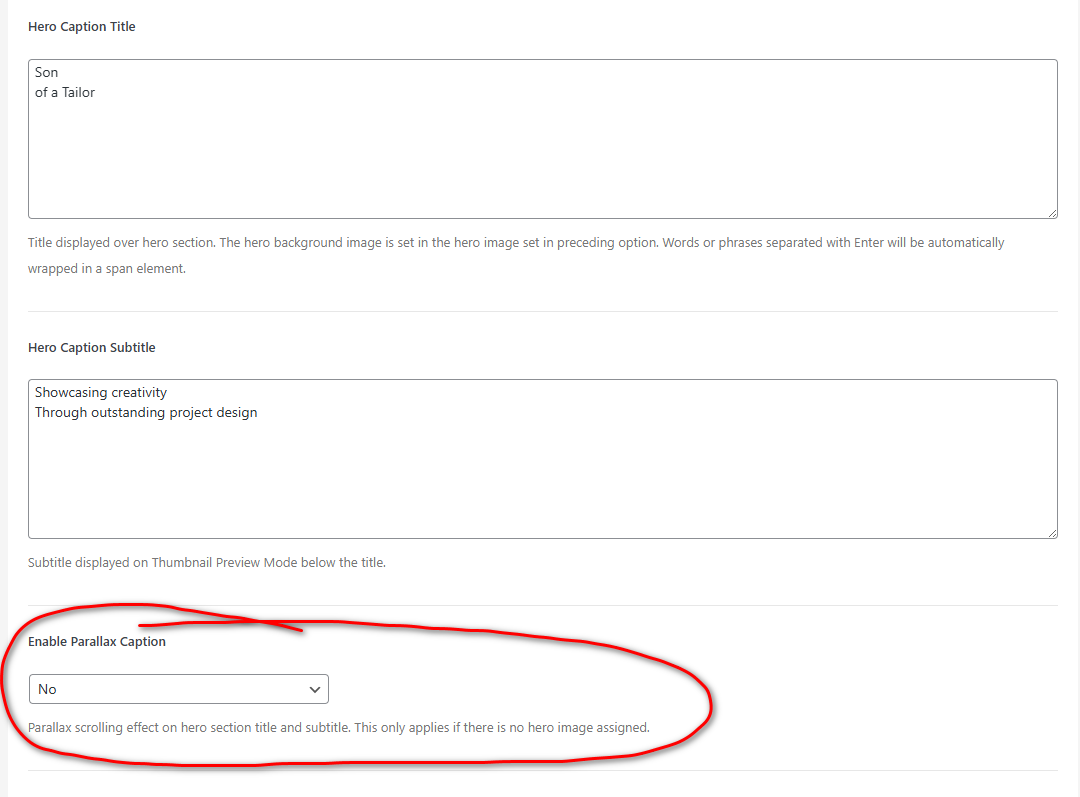Click the "Hero Caption Title" label
Image resolution: width=1080 pixels, height=797 pixels.
tap(81, 27)
